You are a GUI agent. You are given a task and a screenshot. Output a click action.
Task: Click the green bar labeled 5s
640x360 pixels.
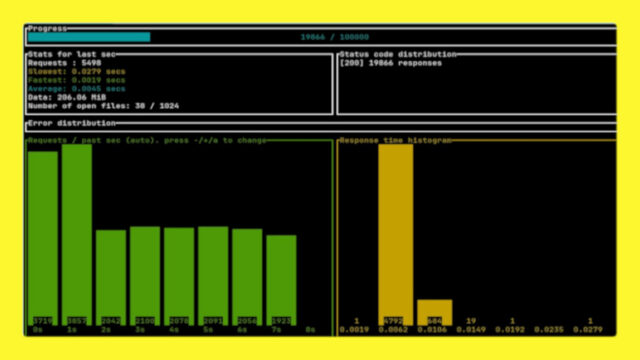click(x=213, y=276)
